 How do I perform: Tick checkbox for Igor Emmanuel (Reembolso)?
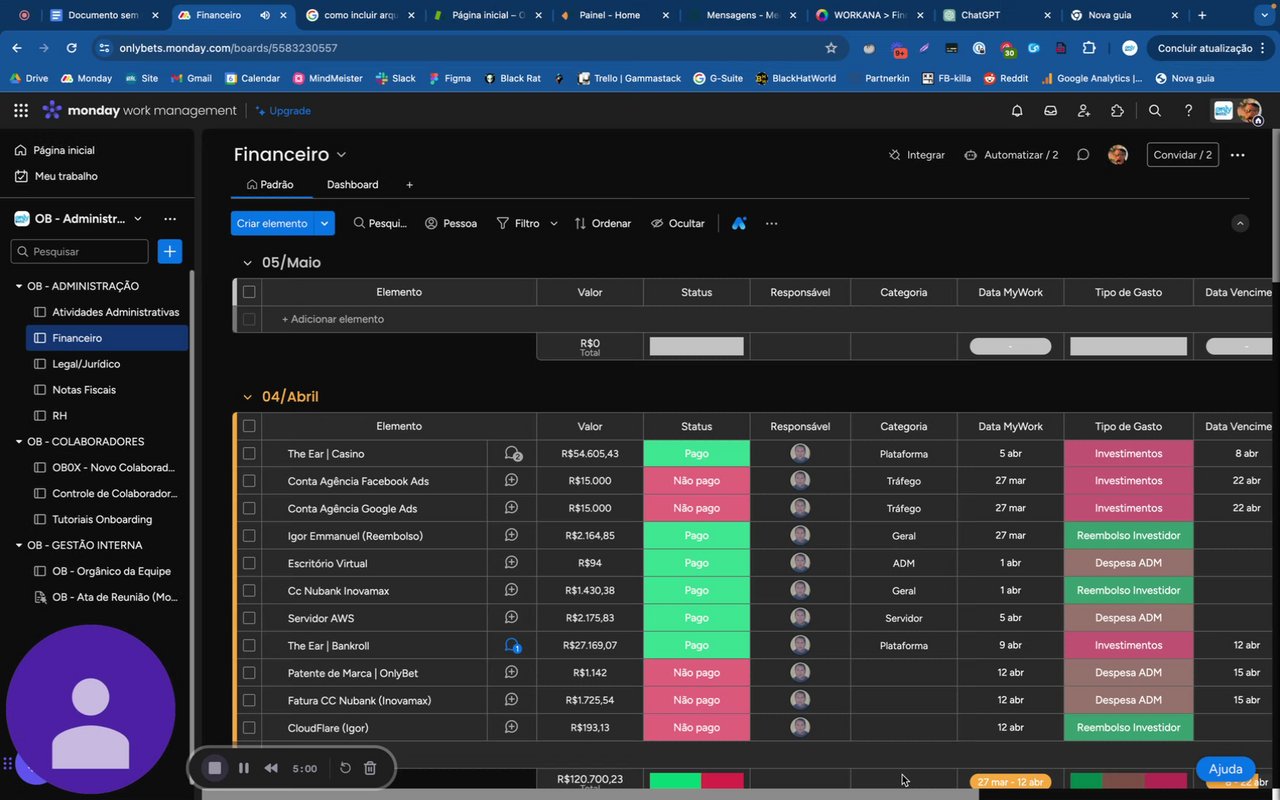click(249, 536)
